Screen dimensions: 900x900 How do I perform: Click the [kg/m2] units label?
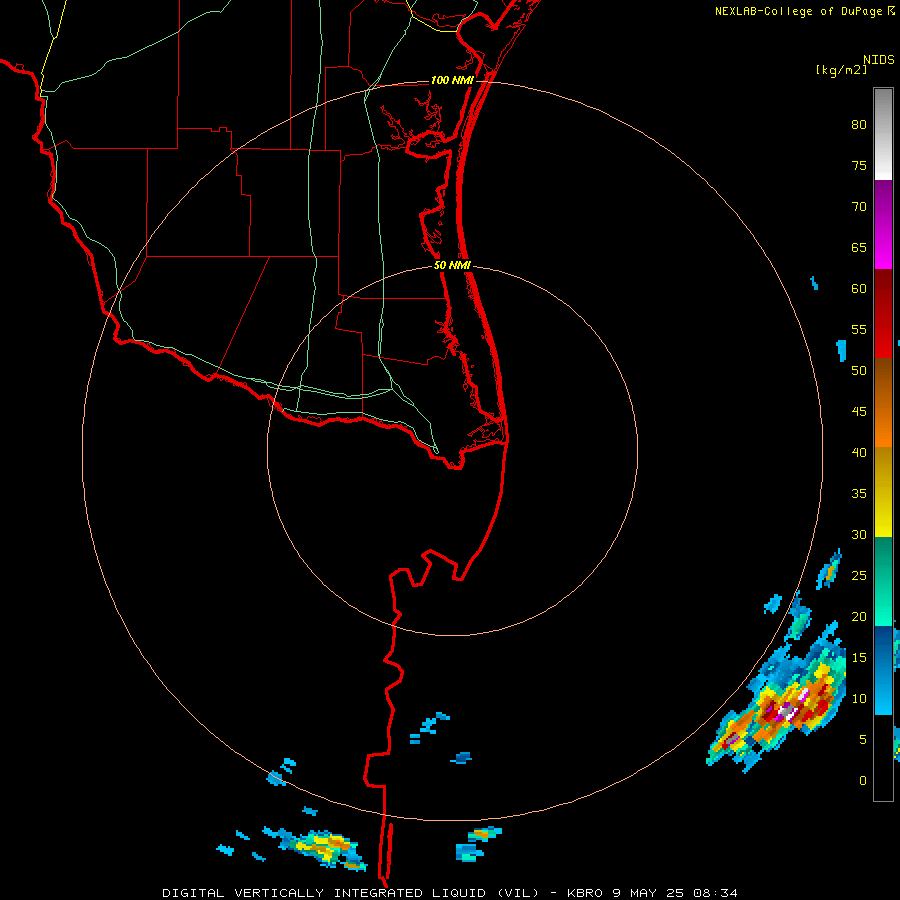point(841,70)
